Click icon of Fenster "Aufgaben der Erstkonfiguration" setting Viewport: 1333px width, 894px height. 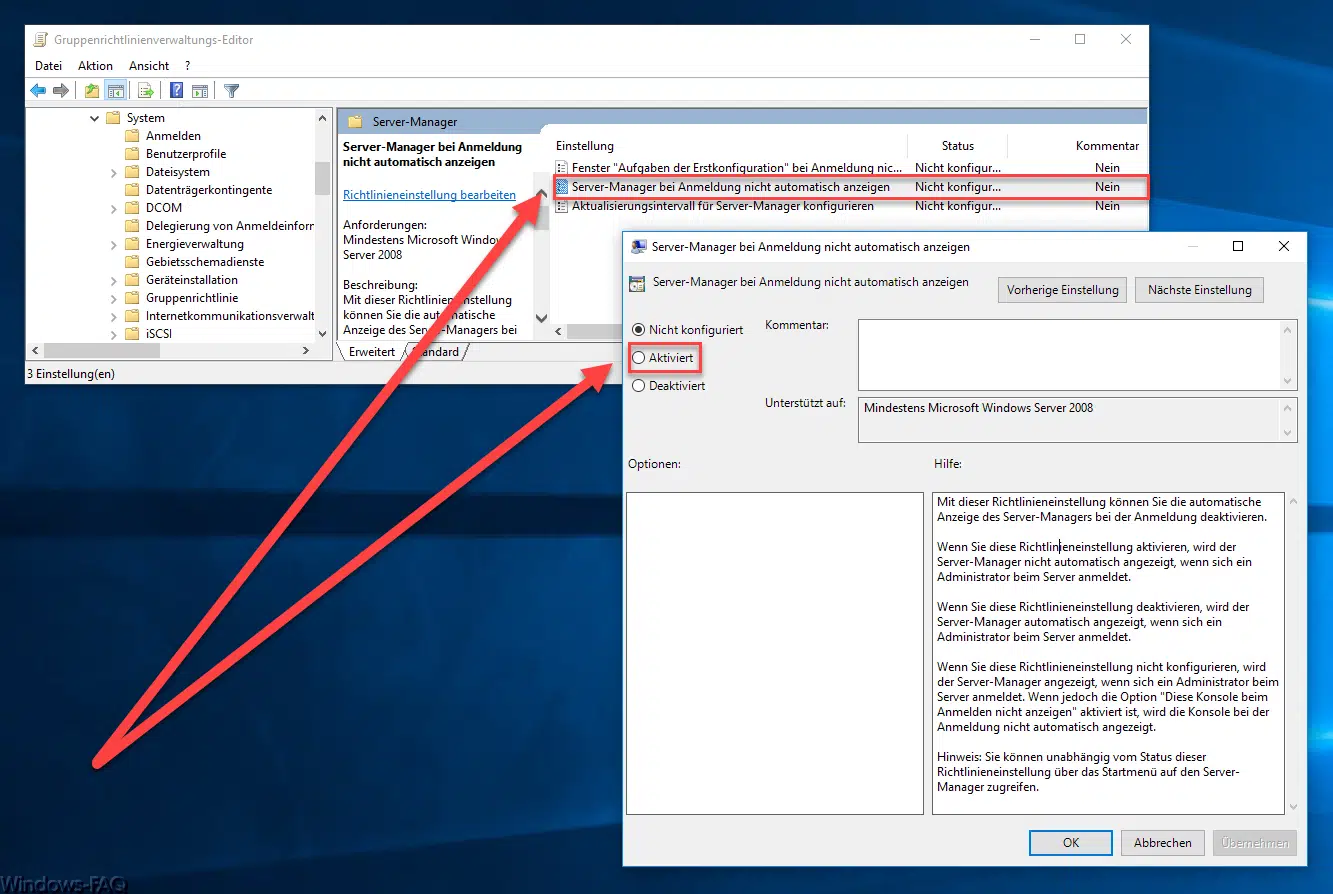[562, 168]
